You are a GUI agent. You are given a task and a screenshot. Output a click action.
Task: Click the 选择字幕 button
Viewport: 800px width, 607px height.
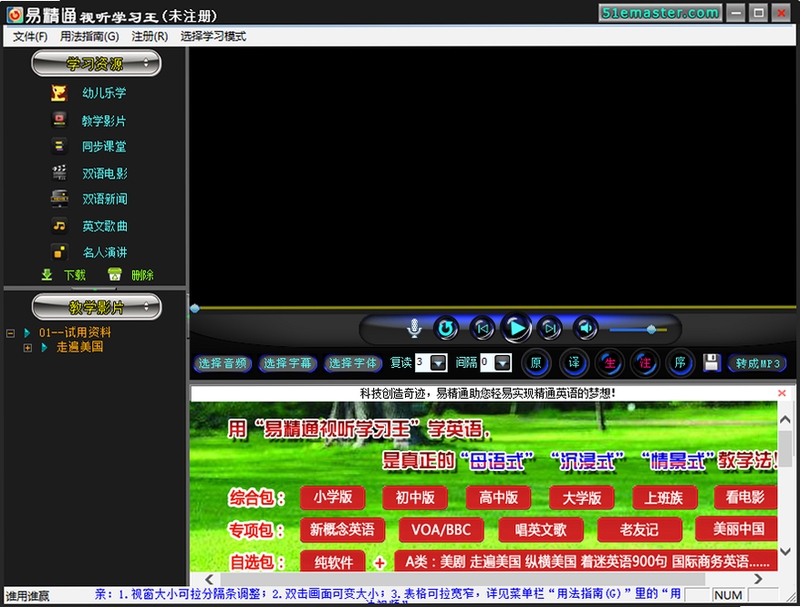point(288,363)
